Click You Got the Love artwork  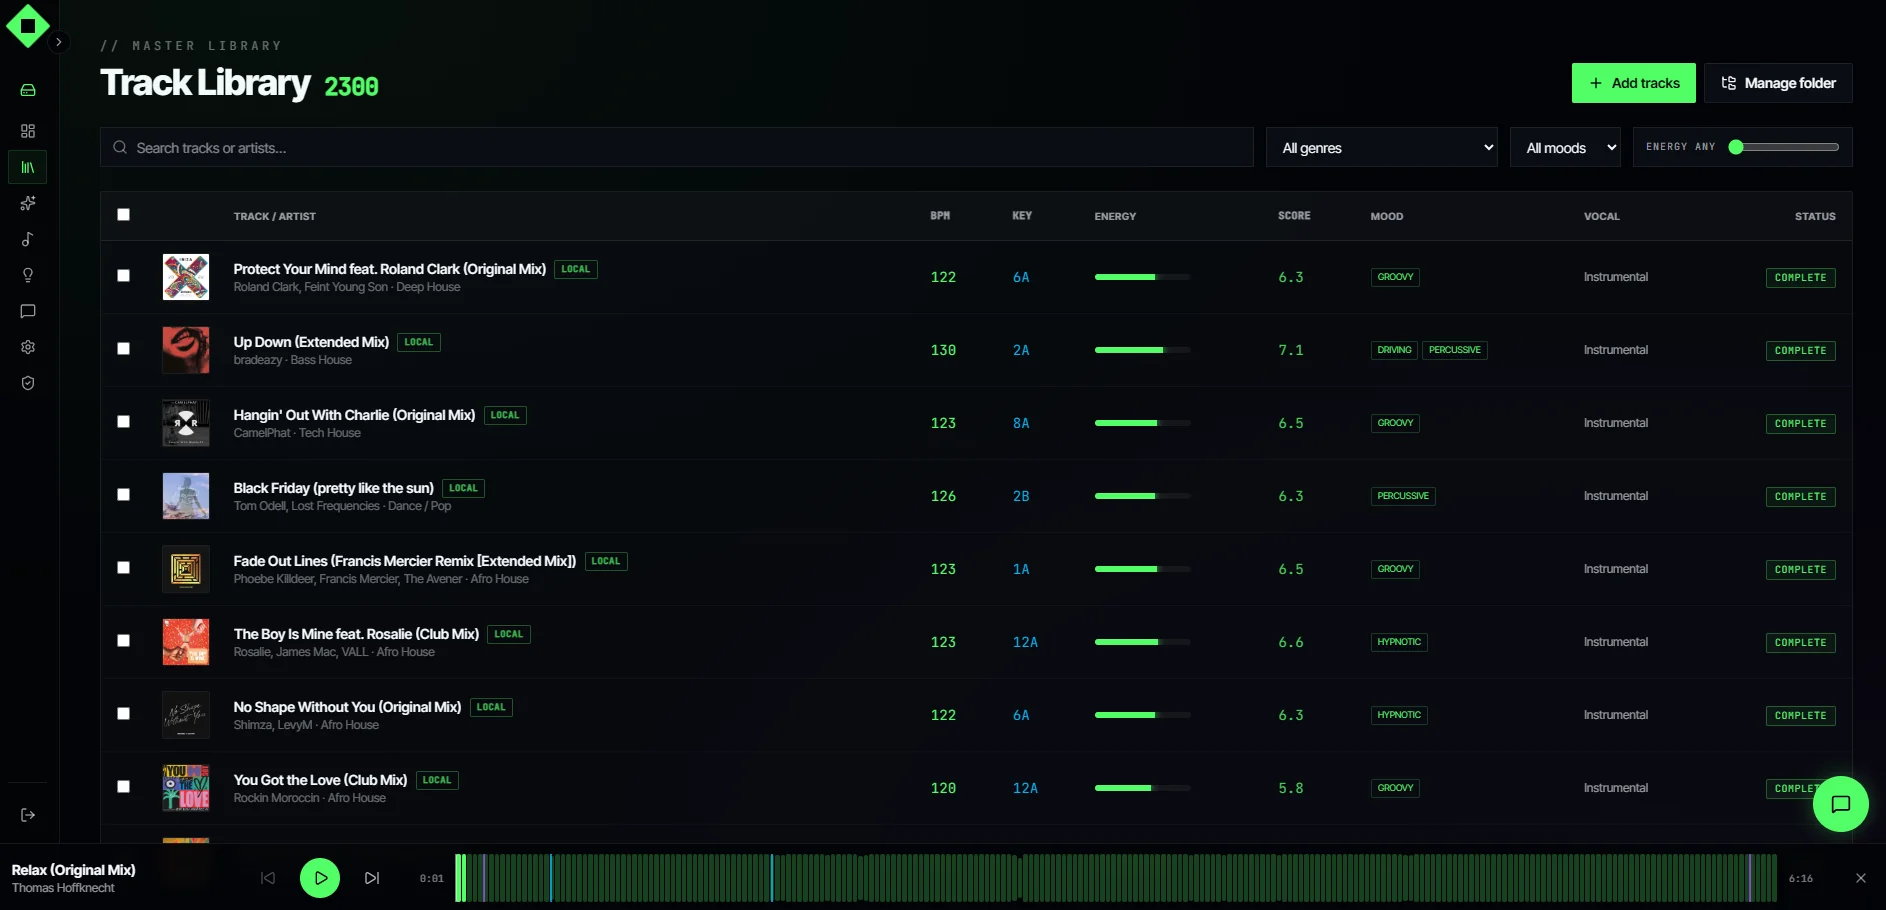tap(186, 788)
